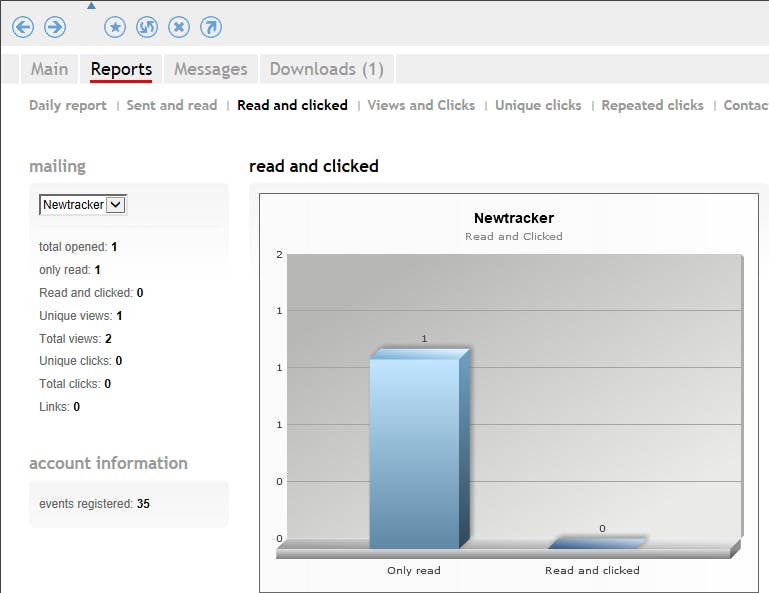Screen dimensions: 769x593
Task: Click the Only read bar in chart
Action: click(x=419, y=448)
